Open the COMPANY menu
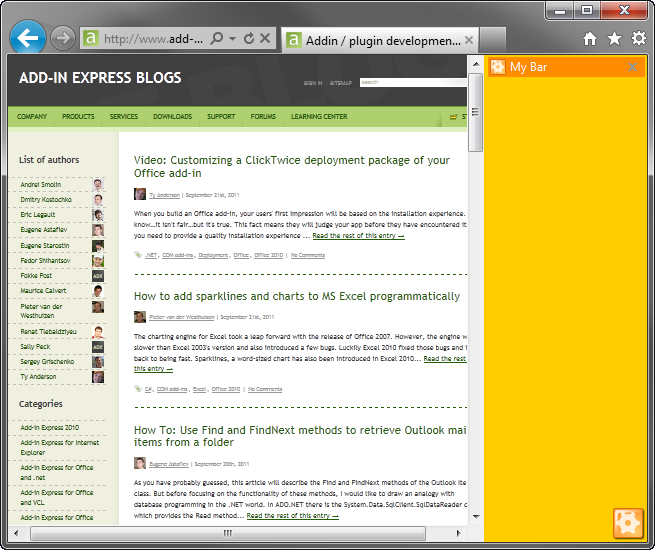The height and width of the screenshot is (550, 655). [32, 117]
